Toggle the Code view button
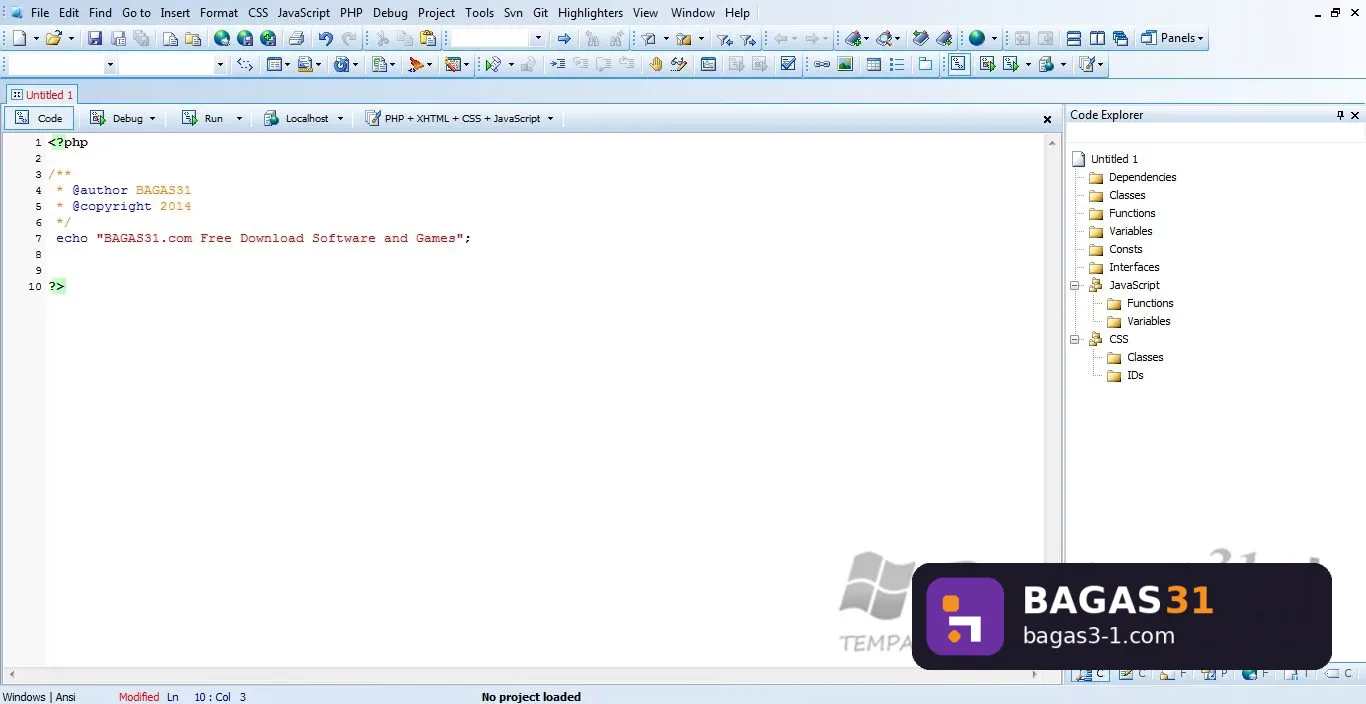Screen dimensions: 1366x704 point(39,118)
